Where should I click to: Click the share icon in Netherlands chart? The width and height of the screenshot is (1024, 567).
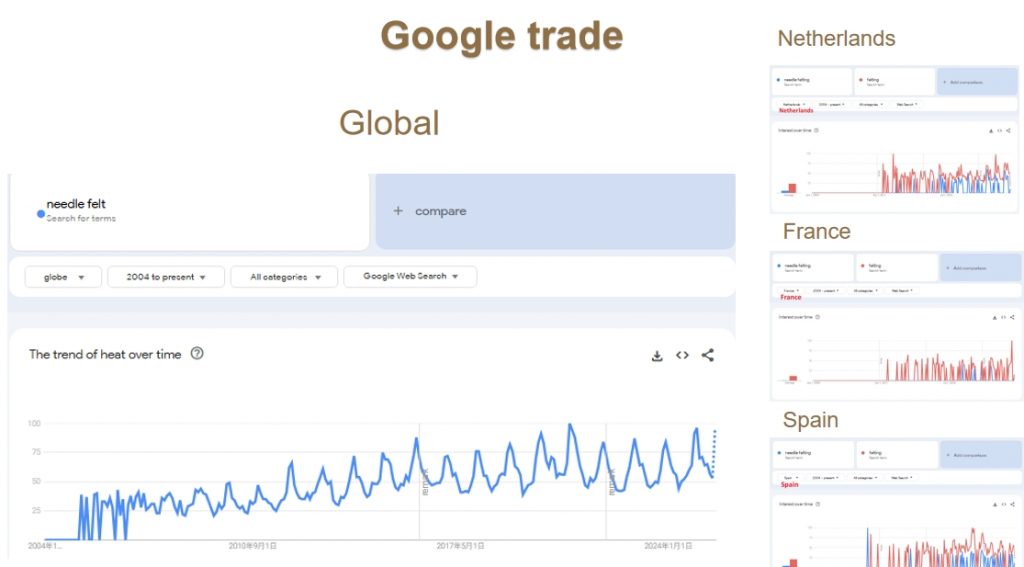point(1008,131)
